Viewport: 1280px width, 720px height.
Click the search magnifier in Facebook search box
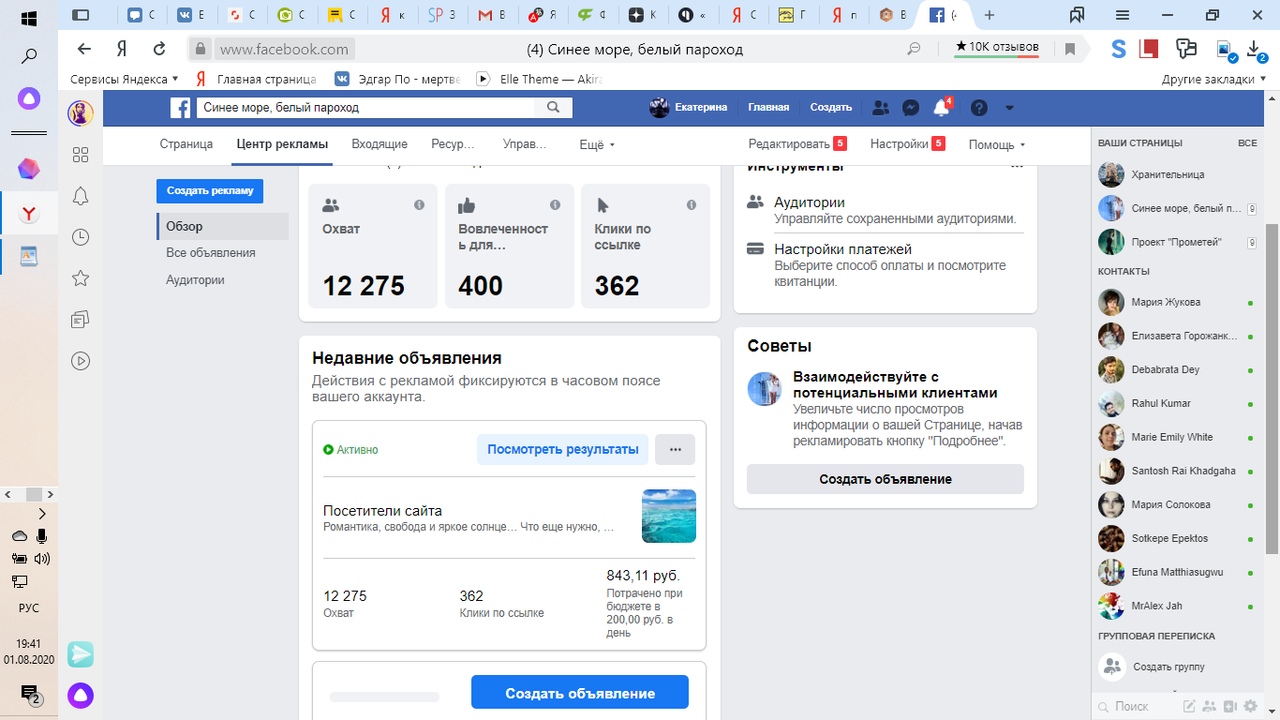[553, 107]
